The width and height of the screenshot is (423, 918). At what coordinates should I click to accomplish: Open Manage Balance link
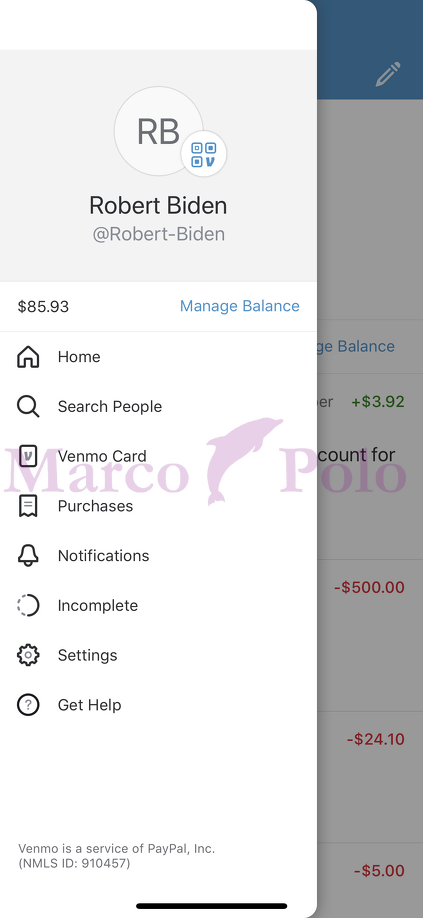pos(240,306)
